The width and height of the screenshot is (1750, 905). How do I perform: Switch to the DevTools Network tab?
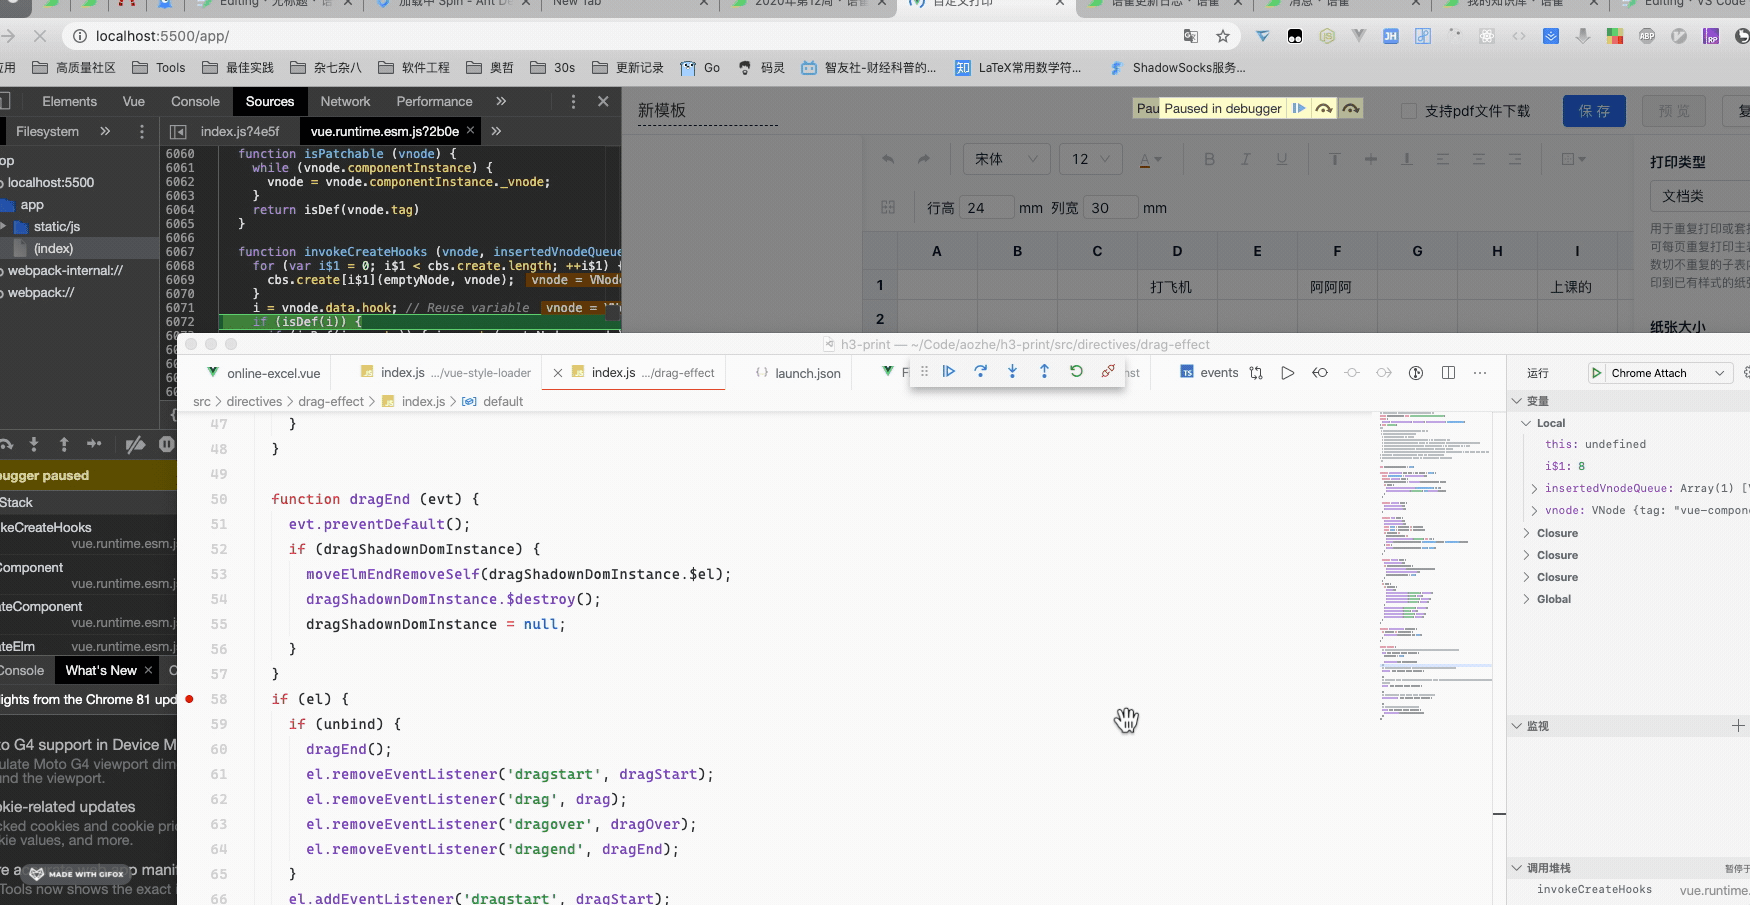coord(345,102)
